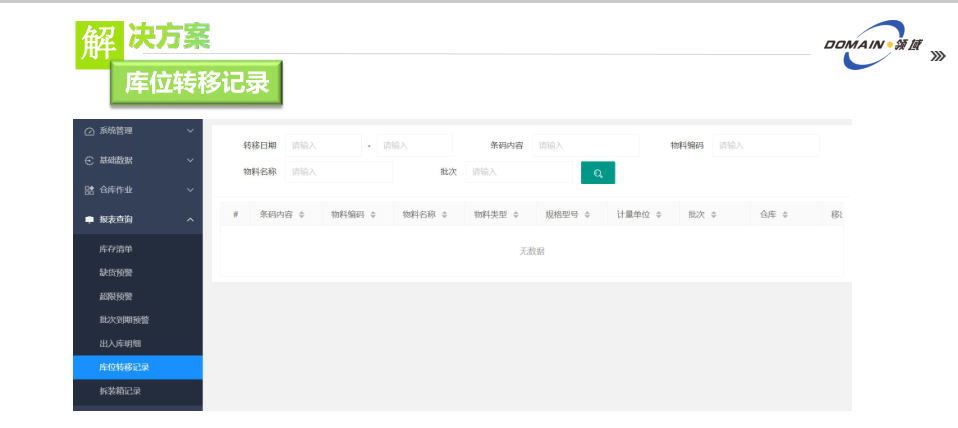The width and height of the screenshot is (958, 428).
Task: Expand the 仓库作业 menu chevron
Action: 190,190
